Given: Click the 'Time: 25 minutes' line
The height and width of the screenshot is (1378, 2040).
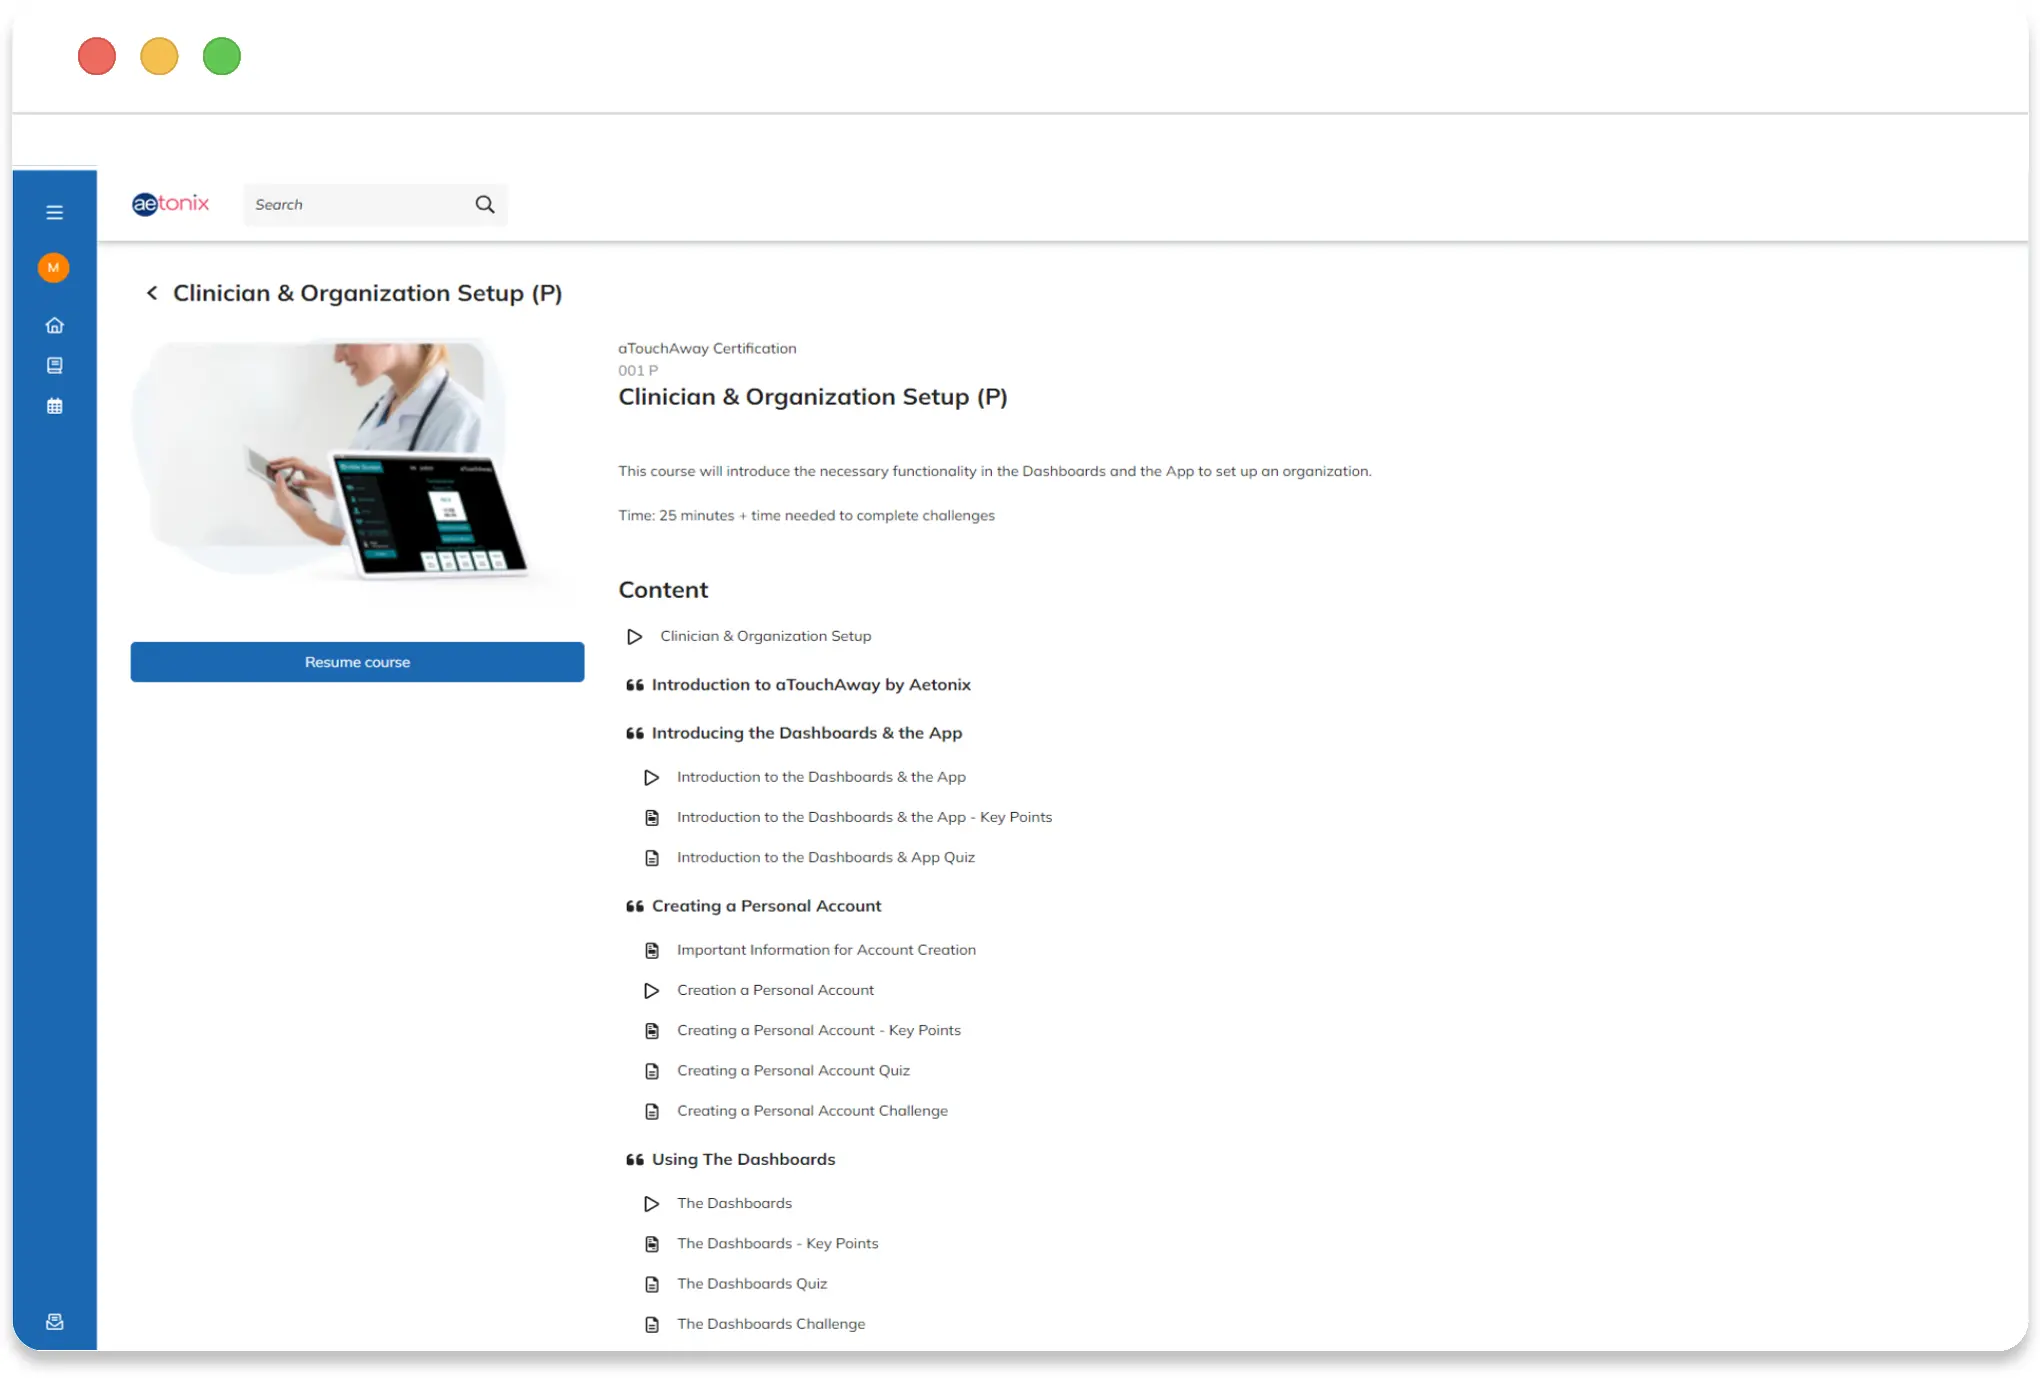Looking at the screenshot, I should point(806,515).
